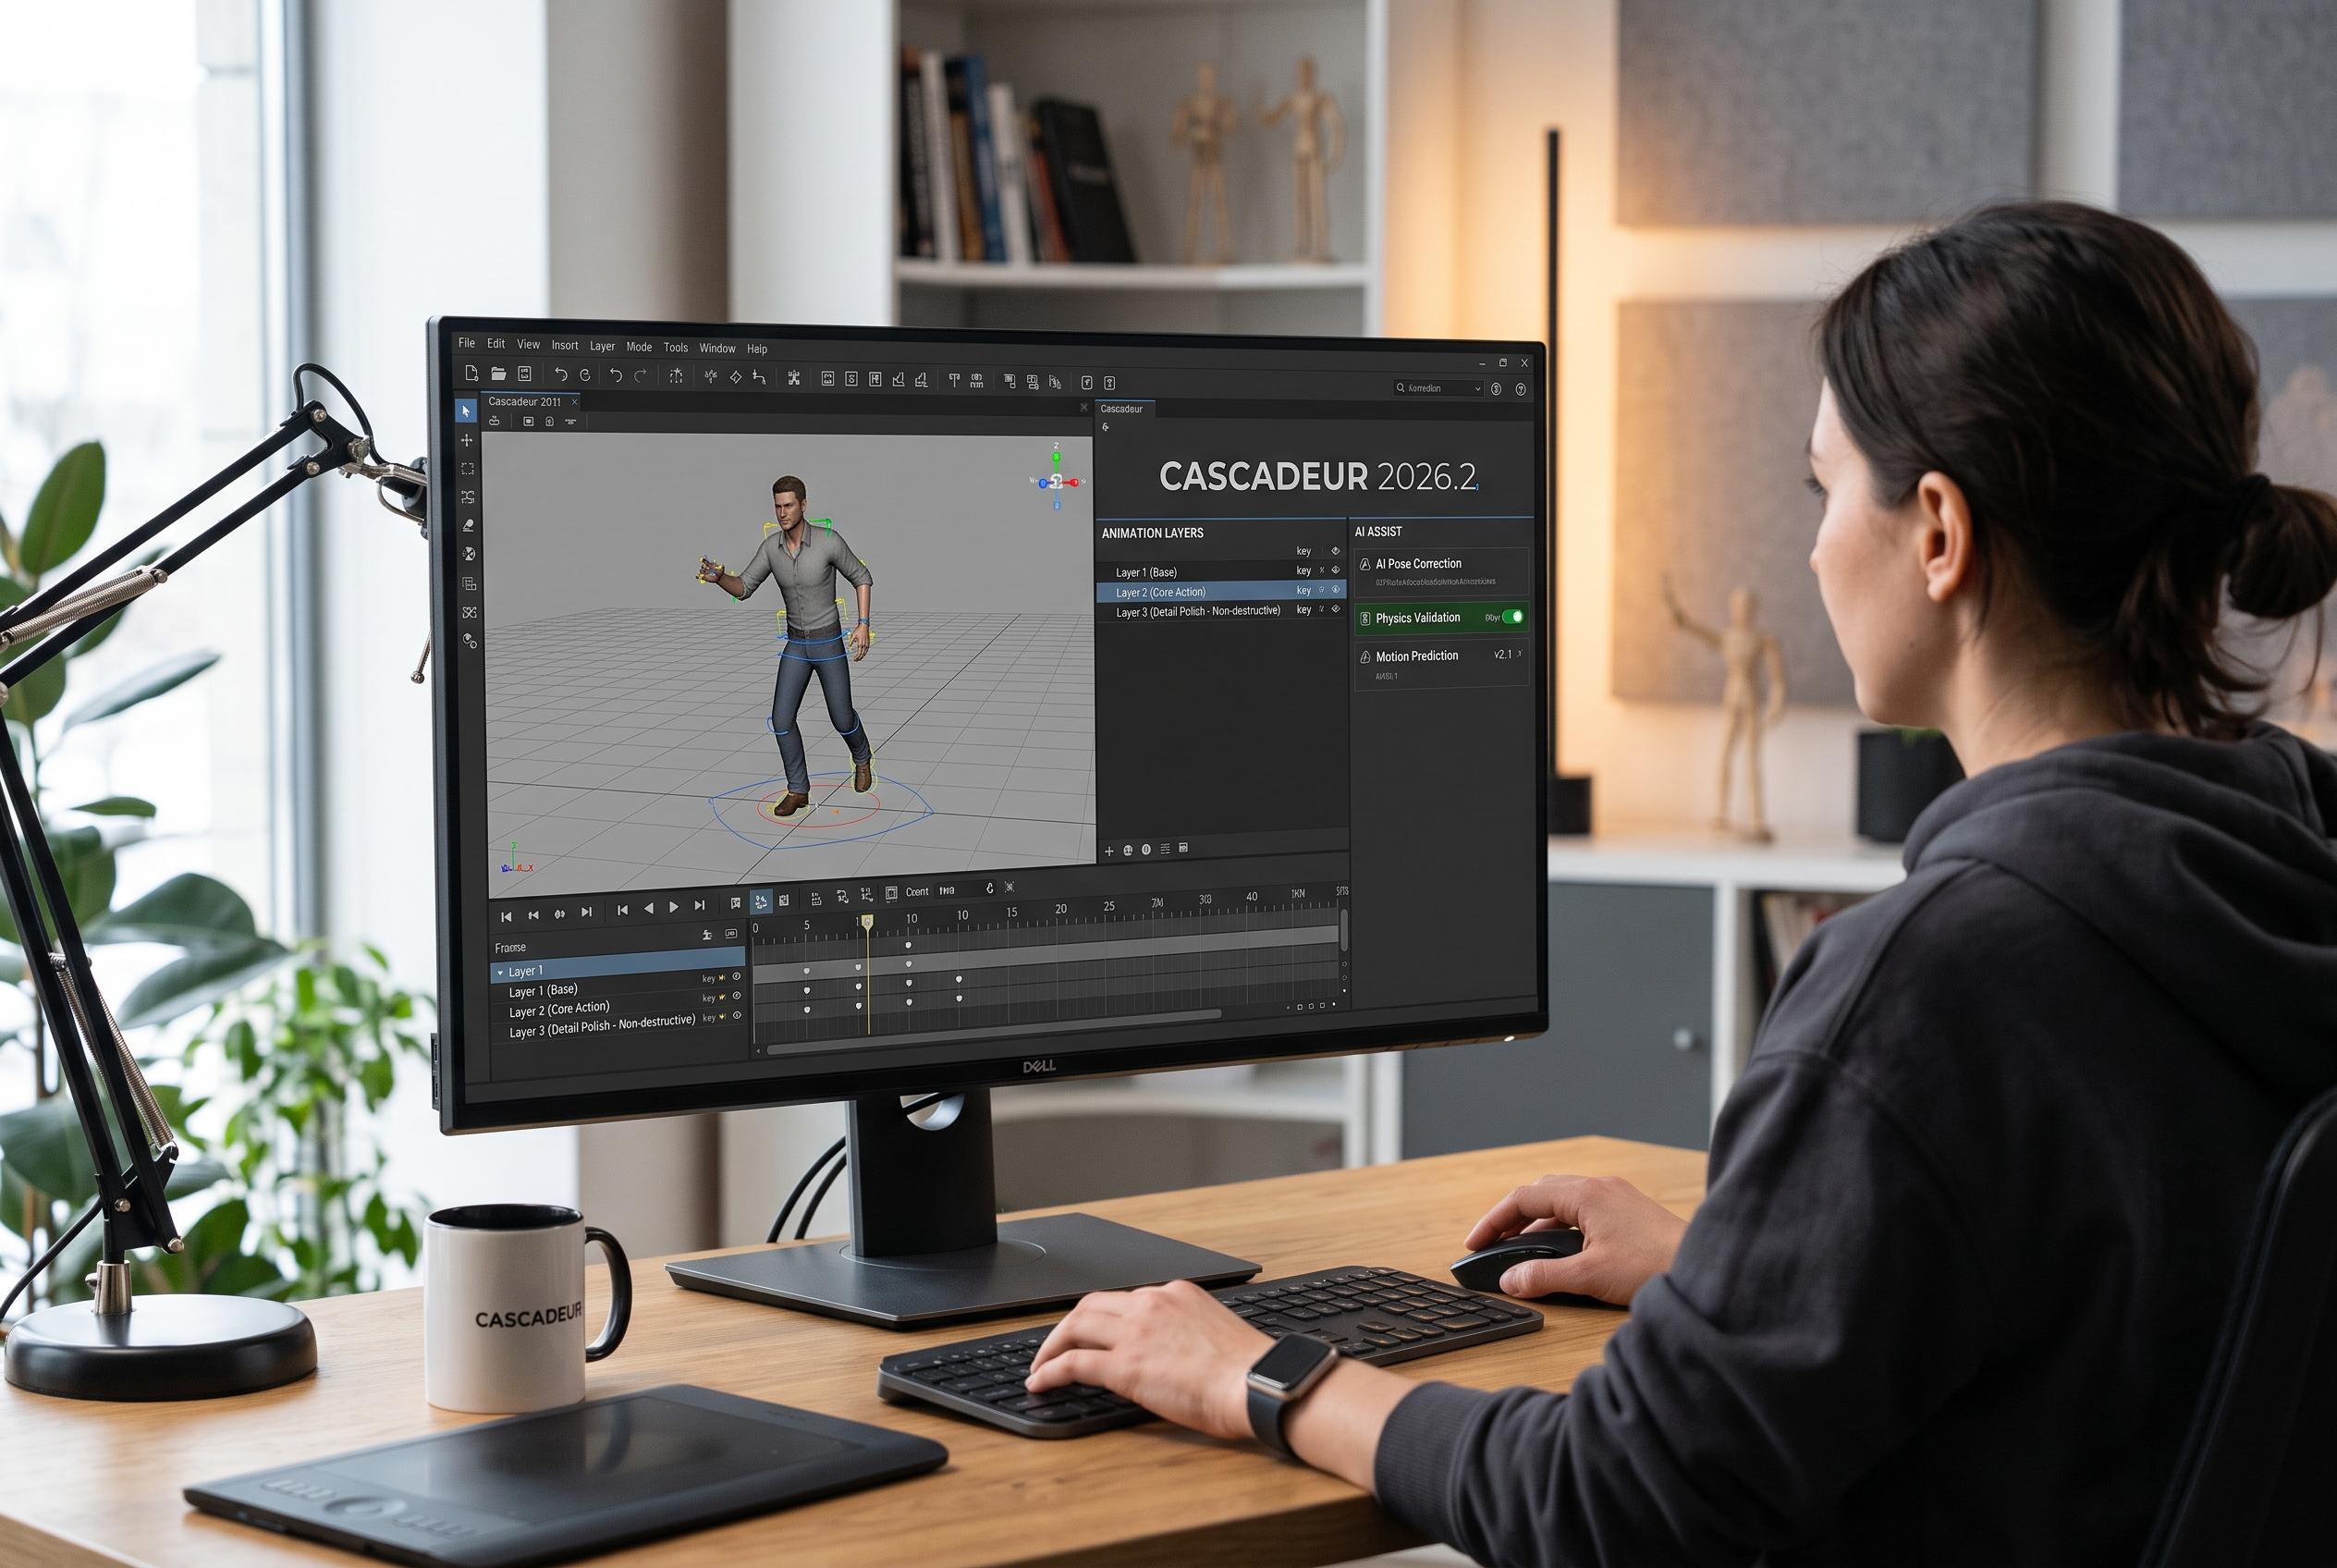Switch to the Cascadeur 2011 scene tab
Screen dimensions: 2337x1568
tap(524, 402)
